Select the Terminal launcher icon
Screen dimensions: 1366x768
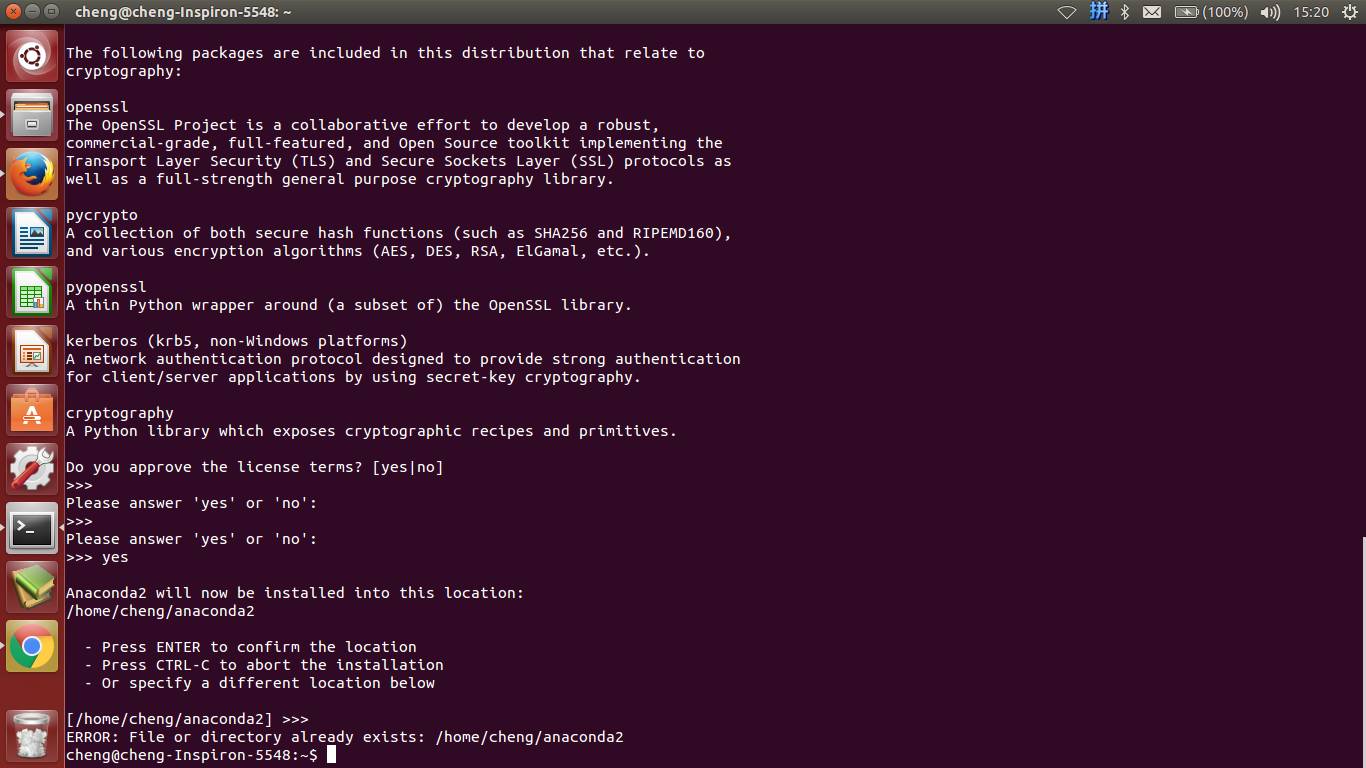click(32, 528)
